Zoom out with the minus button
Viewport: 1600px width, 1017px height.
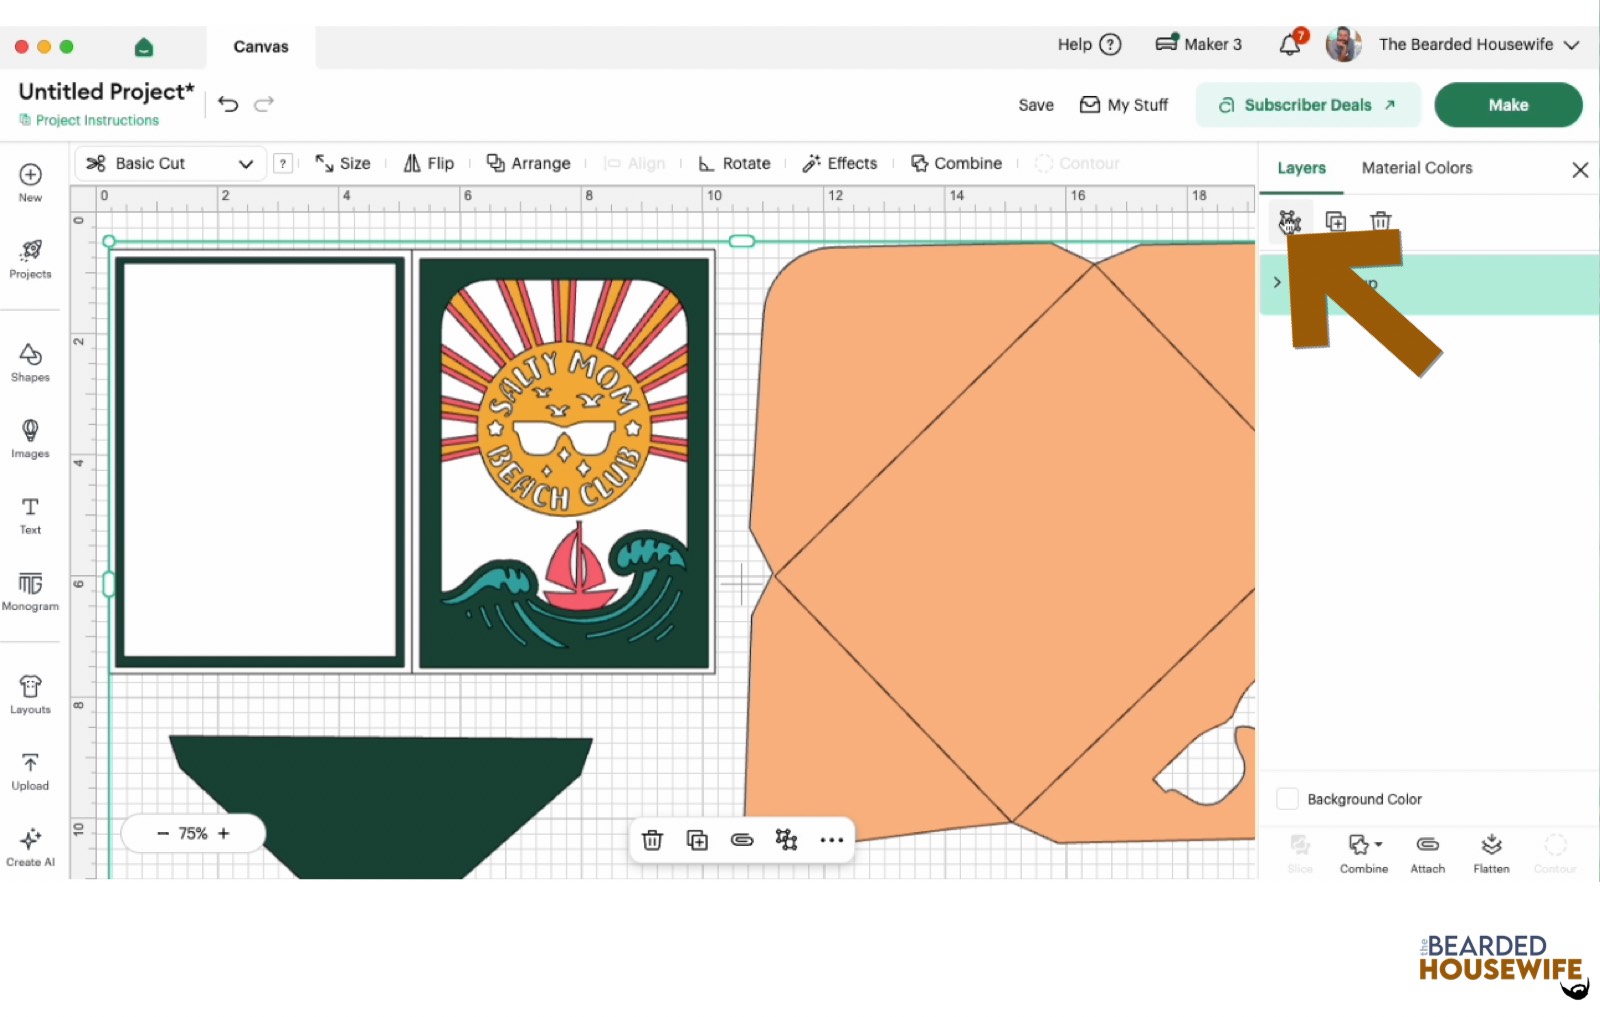point(162,833)
